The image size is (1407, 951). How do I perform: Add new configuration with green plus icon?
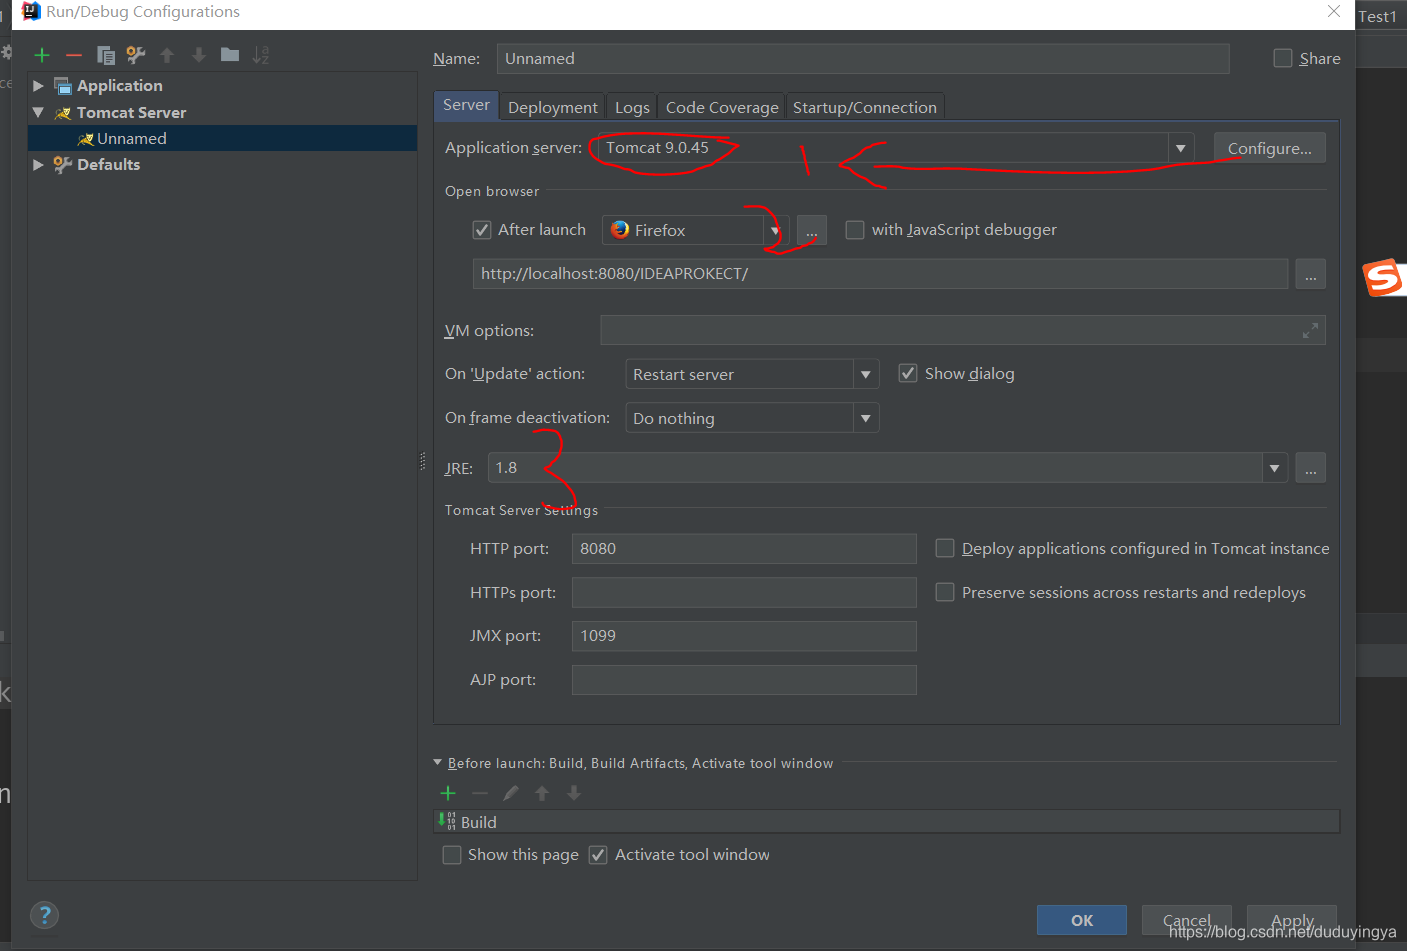[42, 55]
